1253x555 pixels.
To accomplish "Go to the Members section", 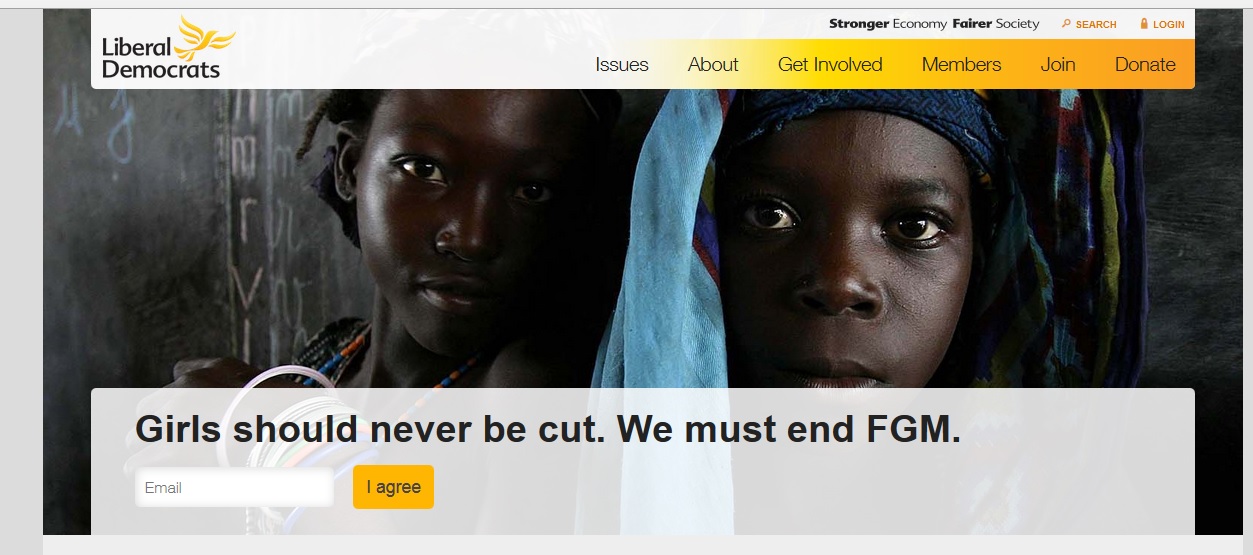I will (961, 65).
